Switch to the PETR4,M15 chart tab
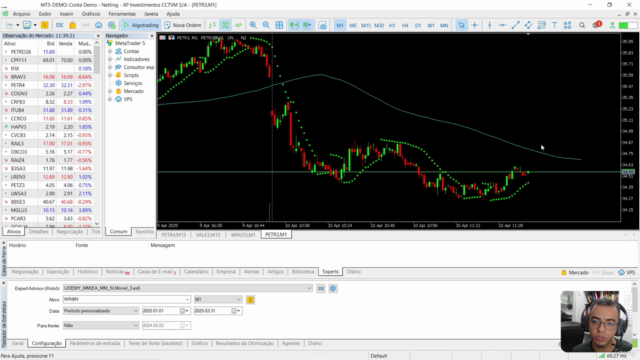 [173, 235]
